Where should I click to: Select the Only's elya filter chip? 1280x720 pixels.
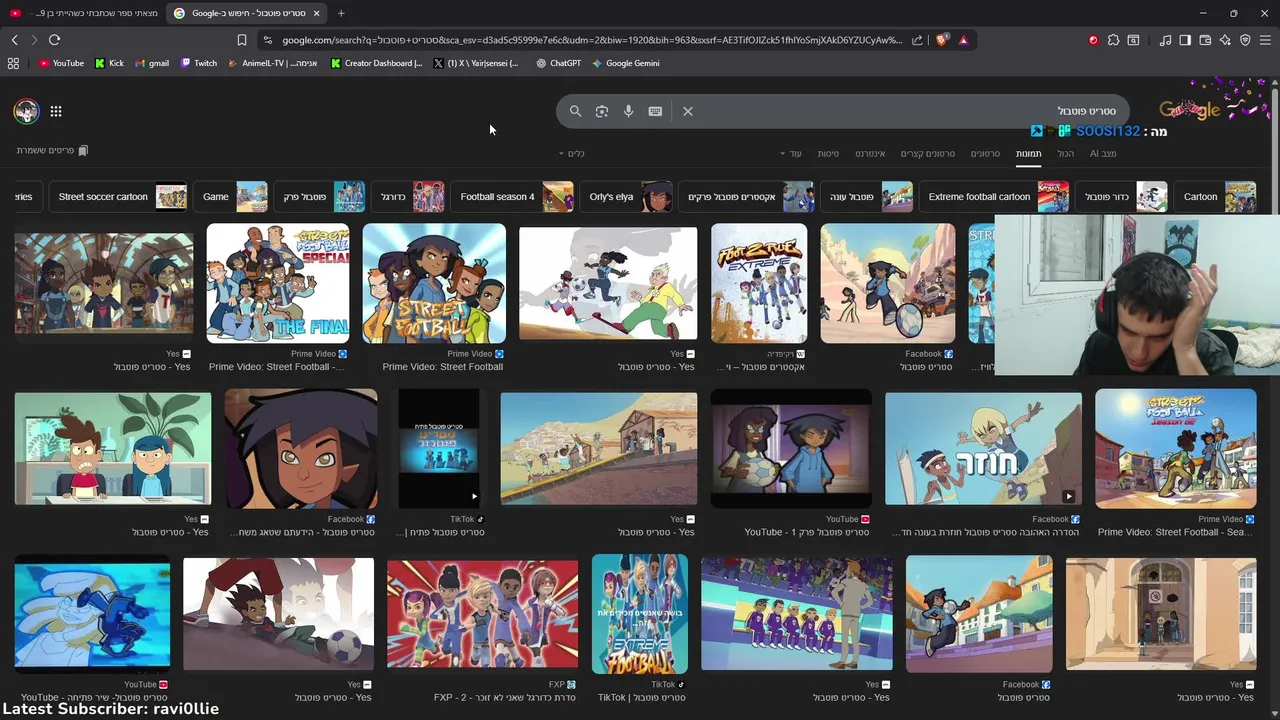(625, 197)
